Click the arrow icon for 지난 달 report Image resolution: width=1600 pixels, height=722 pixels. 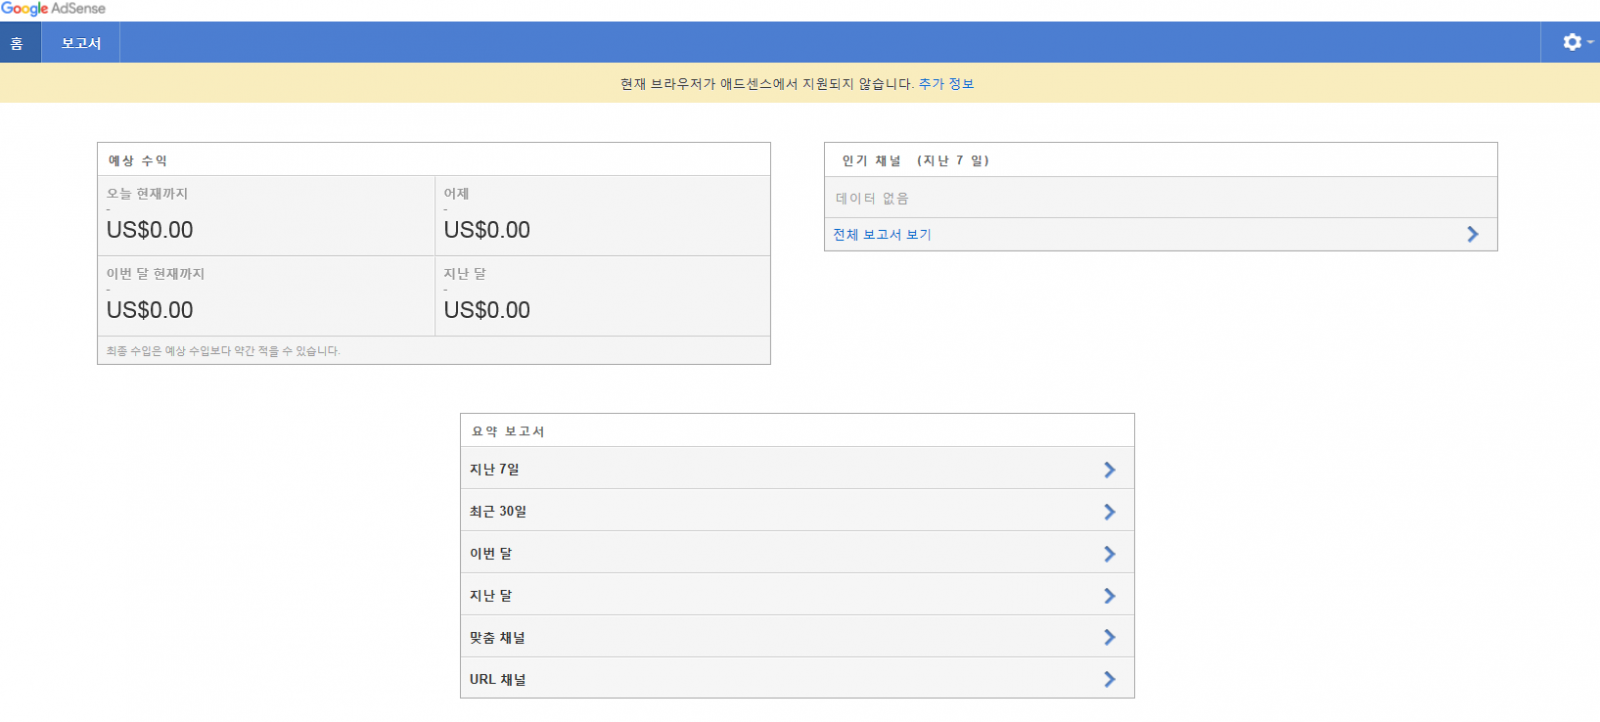click(x=1109, y=595)
